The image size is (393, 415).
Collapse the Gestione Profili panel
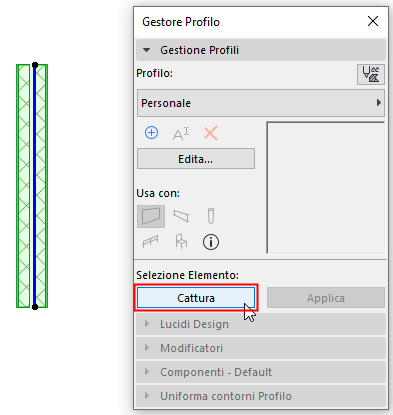coord(261,50)
